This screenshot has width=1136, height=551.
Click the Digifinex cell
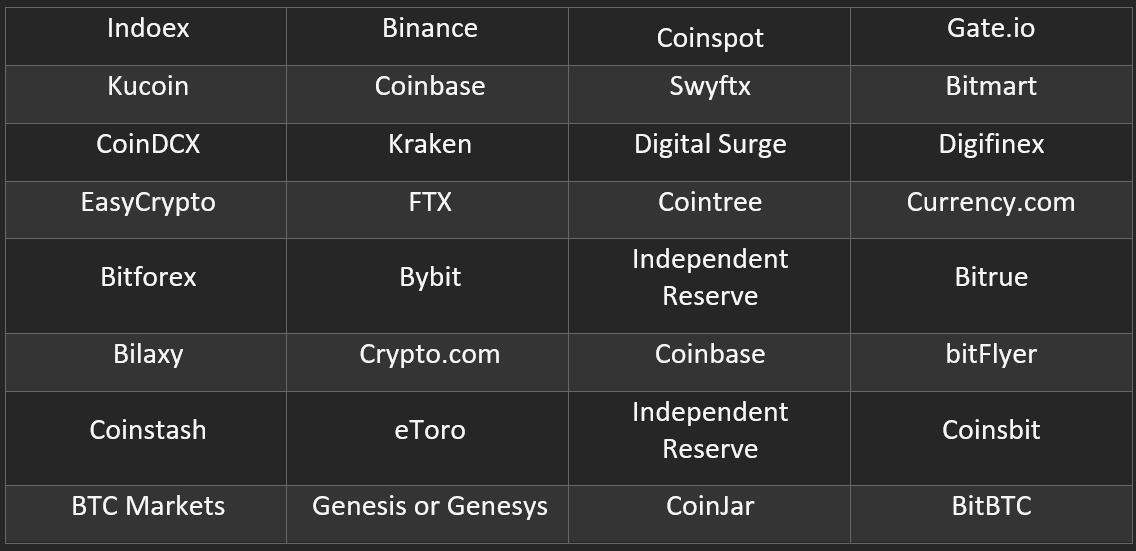990,152
